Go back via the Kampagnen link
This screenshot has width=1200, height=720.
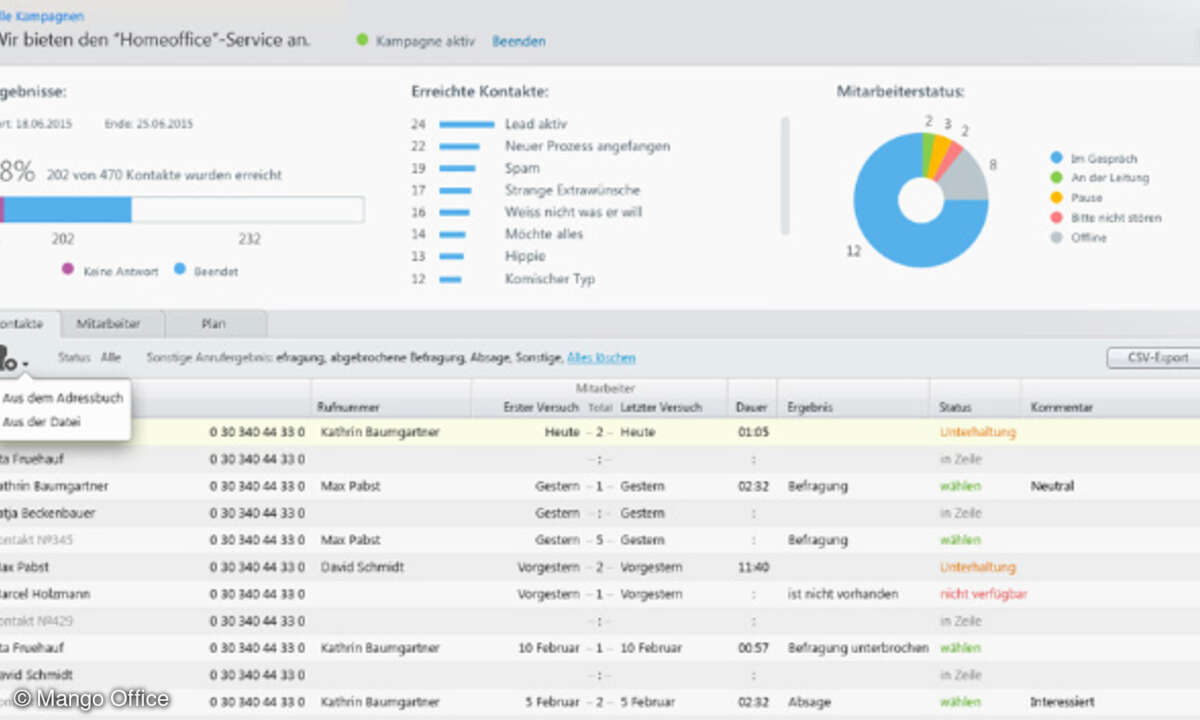coord(42,16)
